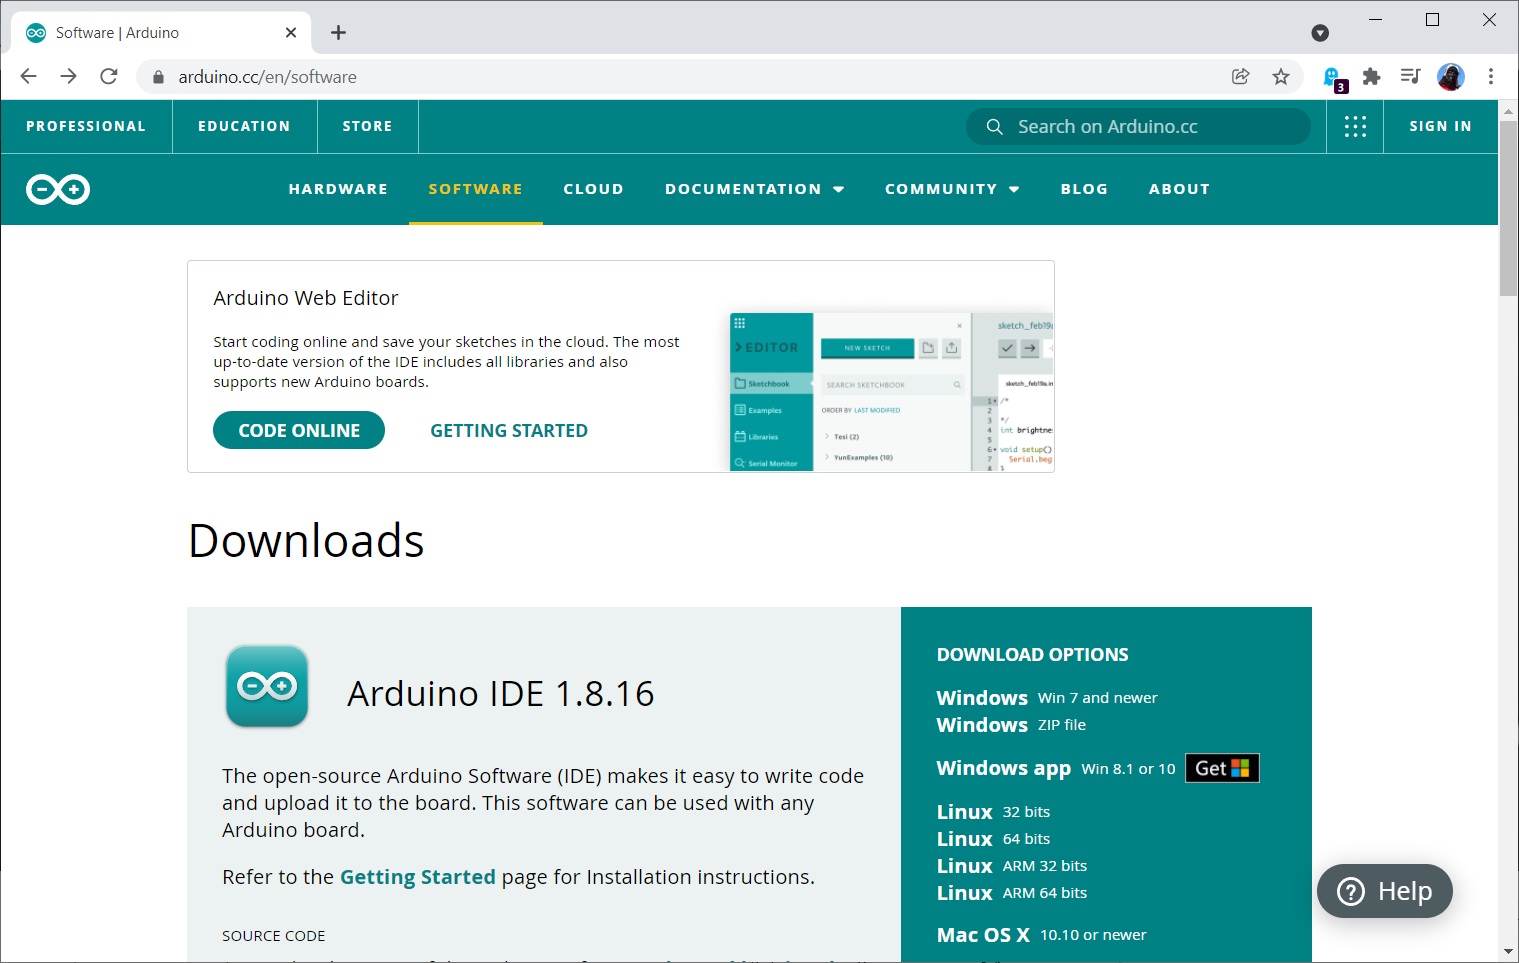Click the page vertical scrollbar thumb
Viewport: 1519px width, 963px height.
[1508, 208]
